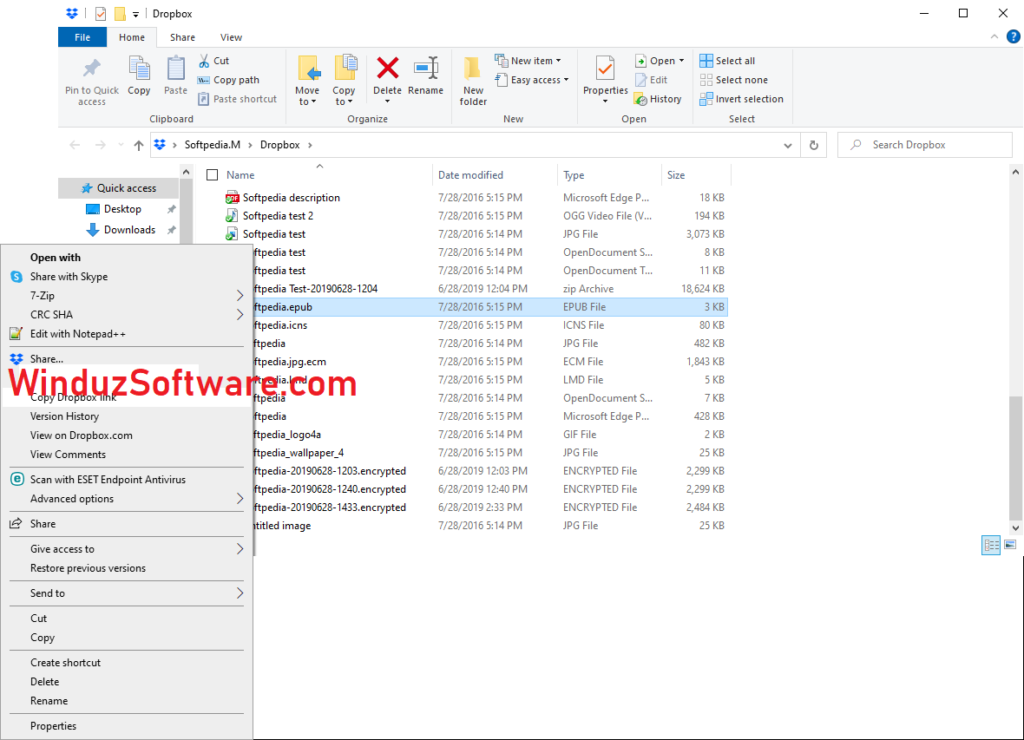The image size is (1024, 740).
Task: Switch to large icons view
Action: tap(1010, 545)
